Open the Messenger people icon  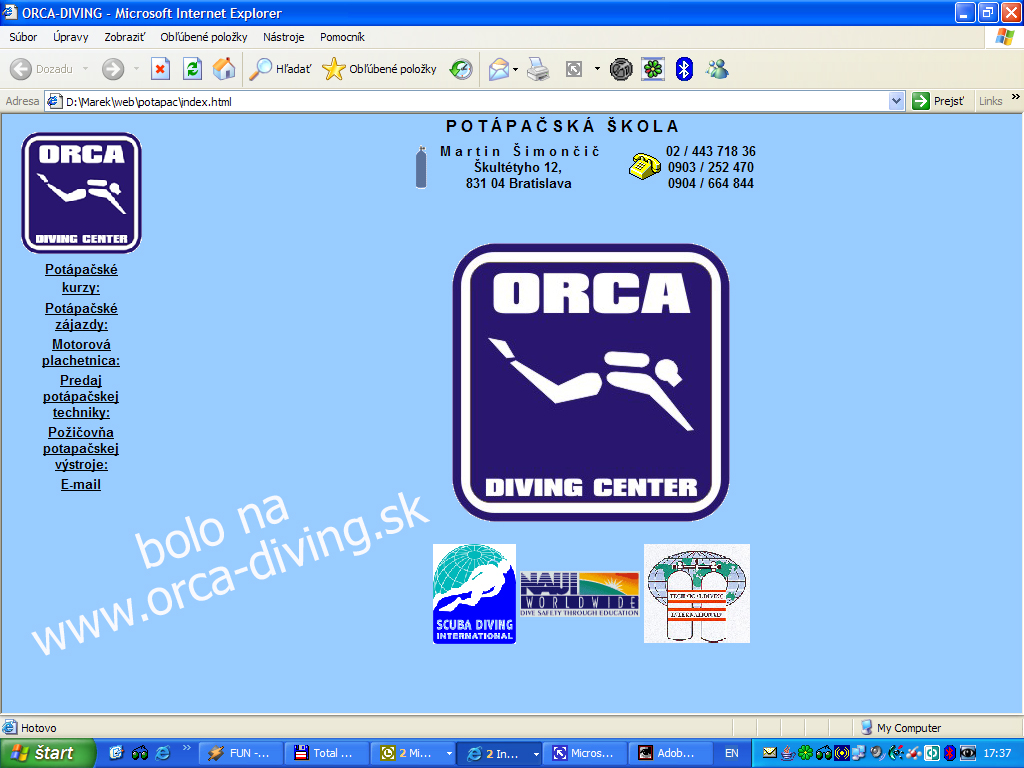pos(717,69)
